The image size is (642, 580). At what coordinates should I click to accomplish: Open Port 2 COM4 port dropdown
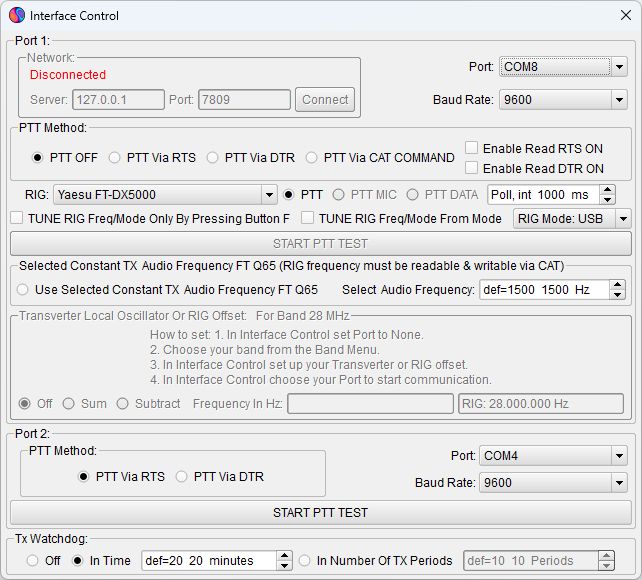pos(619,456)
